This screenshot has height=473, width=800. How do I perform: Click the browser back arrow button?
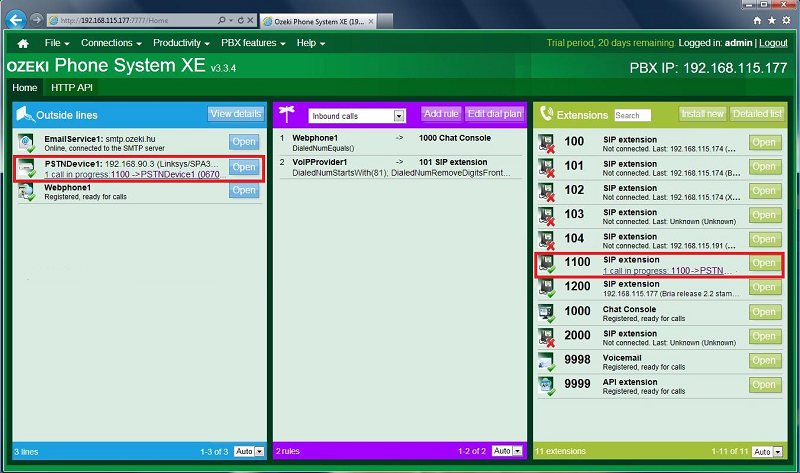14,19
